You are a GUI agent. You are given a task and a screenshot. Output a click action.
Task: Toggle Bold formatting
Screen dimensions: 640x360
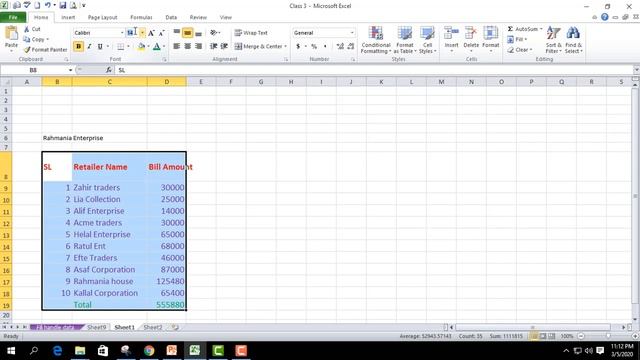[x=78, y=47]
